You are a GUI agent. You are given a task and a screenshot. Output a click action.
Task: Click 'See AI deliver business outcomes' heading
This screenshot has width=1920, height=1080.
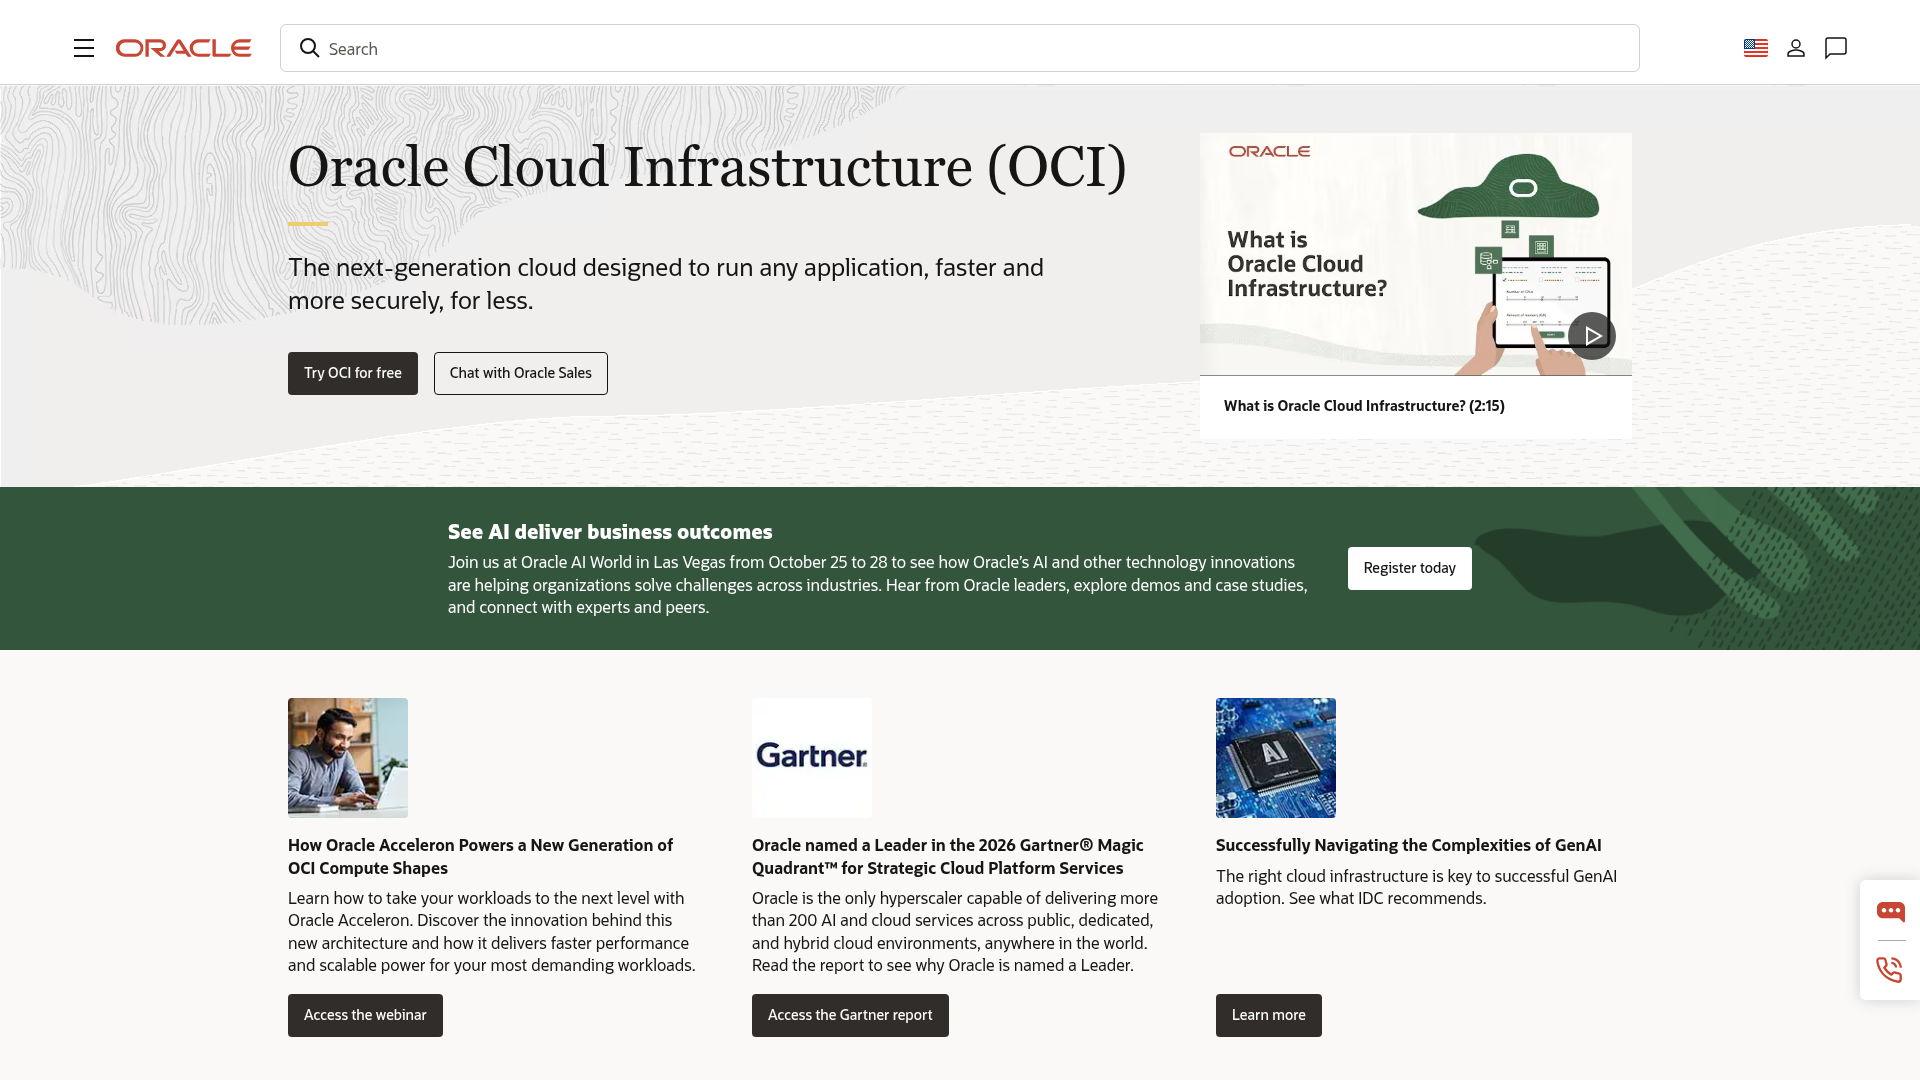point(610,532)
